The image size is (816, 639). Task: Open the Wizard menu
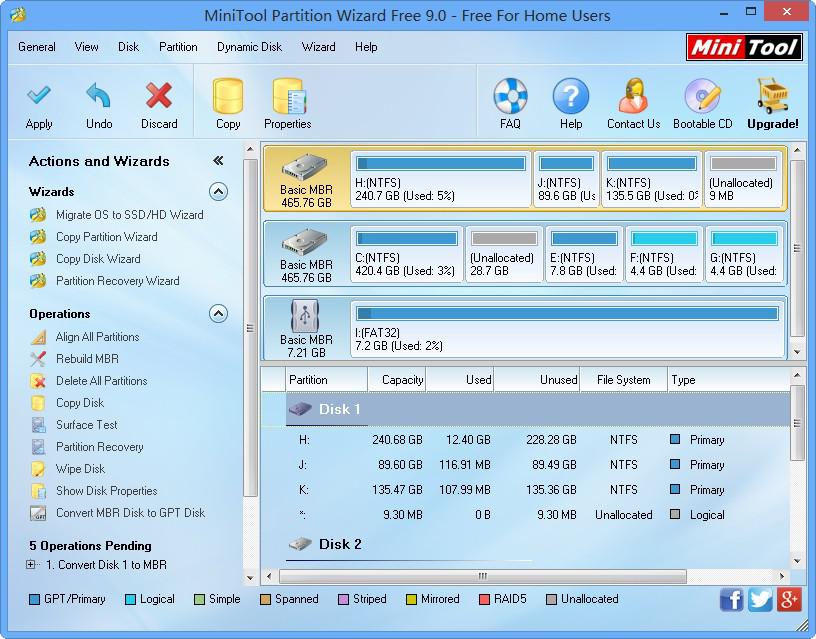(318, 47)
